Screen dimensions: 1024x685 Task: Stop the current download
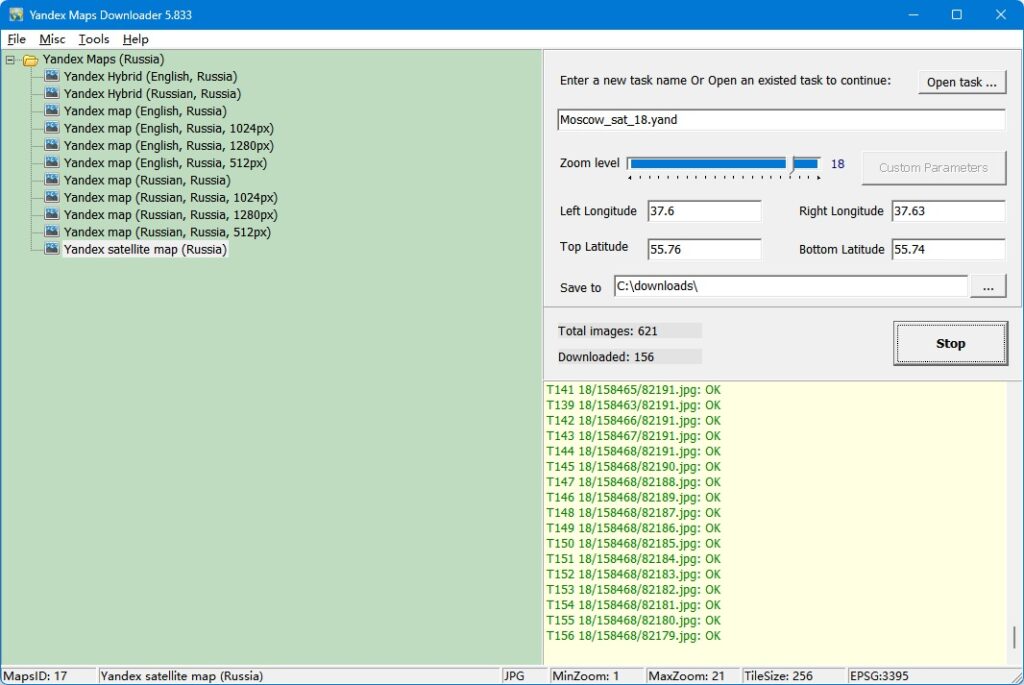pos(950,343)
